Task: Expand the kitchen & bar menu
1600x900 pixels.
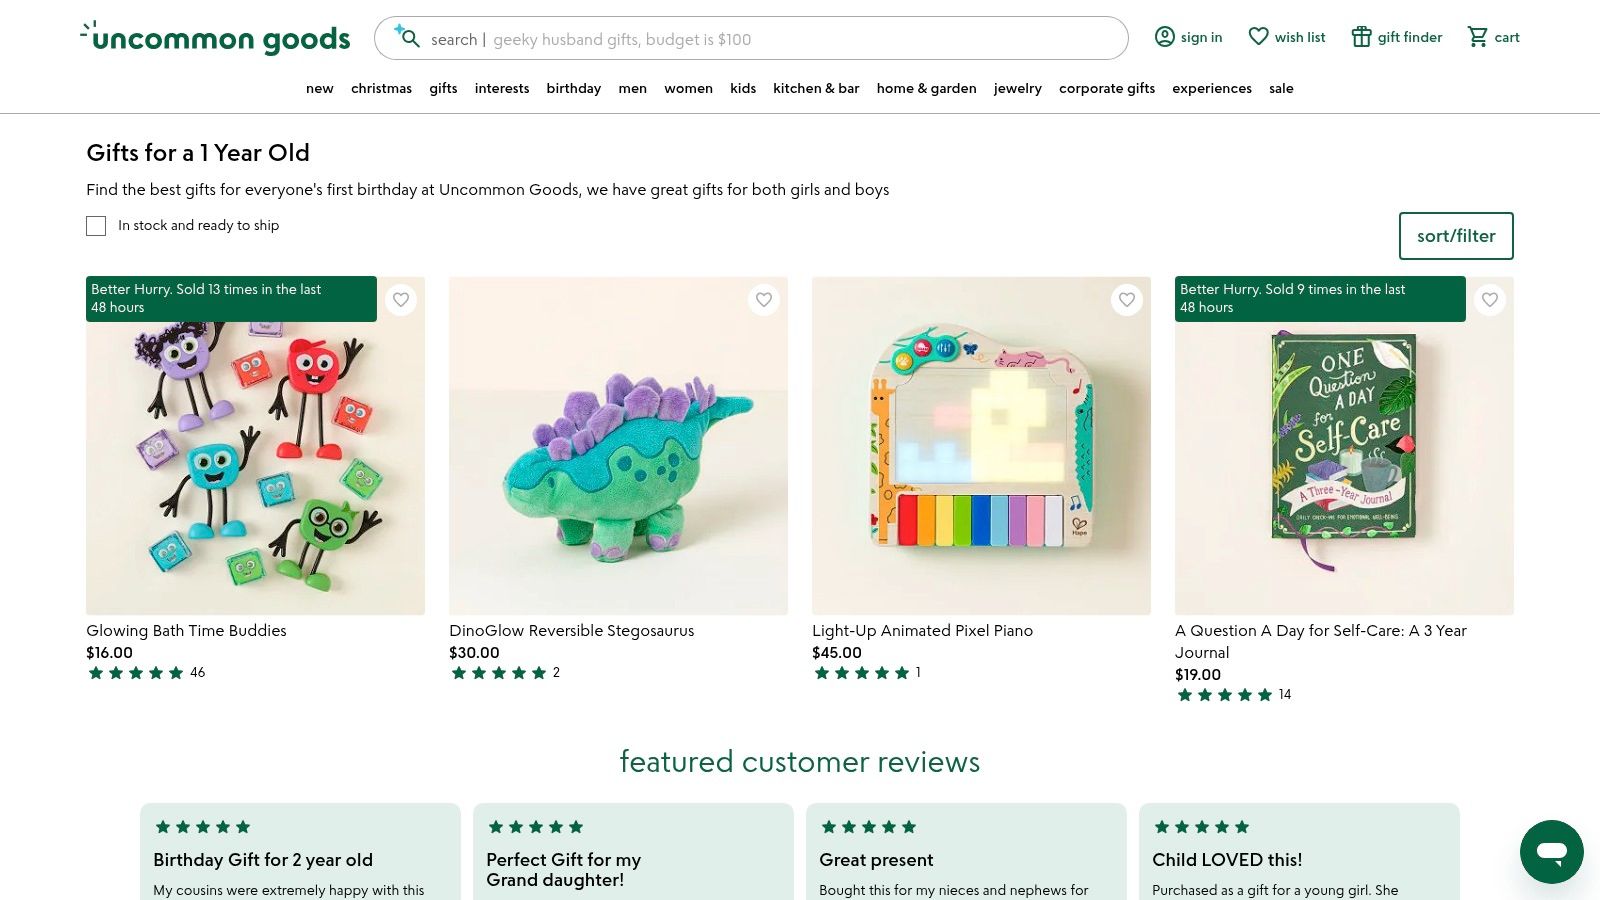Action: pyautogui.click(x=816, y=88)
